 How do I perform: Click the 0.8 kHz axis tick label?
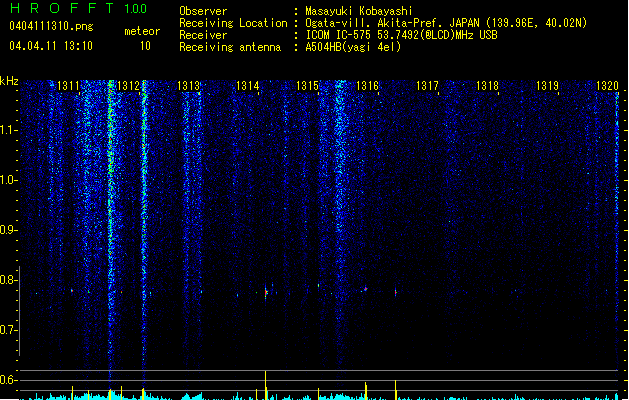point(8,280)
